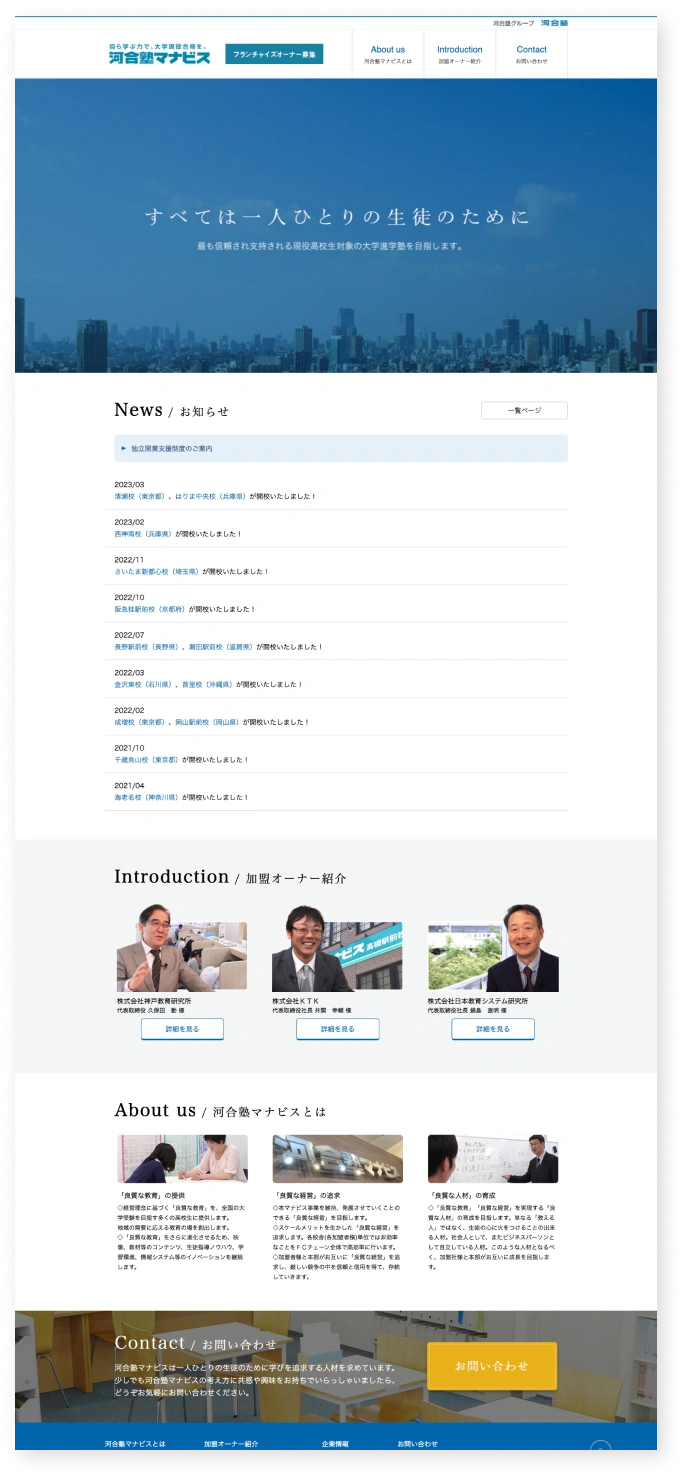Open footer link 企業情報
Image resolution: width=684 pixels, height=1476 pixels.
point(335,1444)
